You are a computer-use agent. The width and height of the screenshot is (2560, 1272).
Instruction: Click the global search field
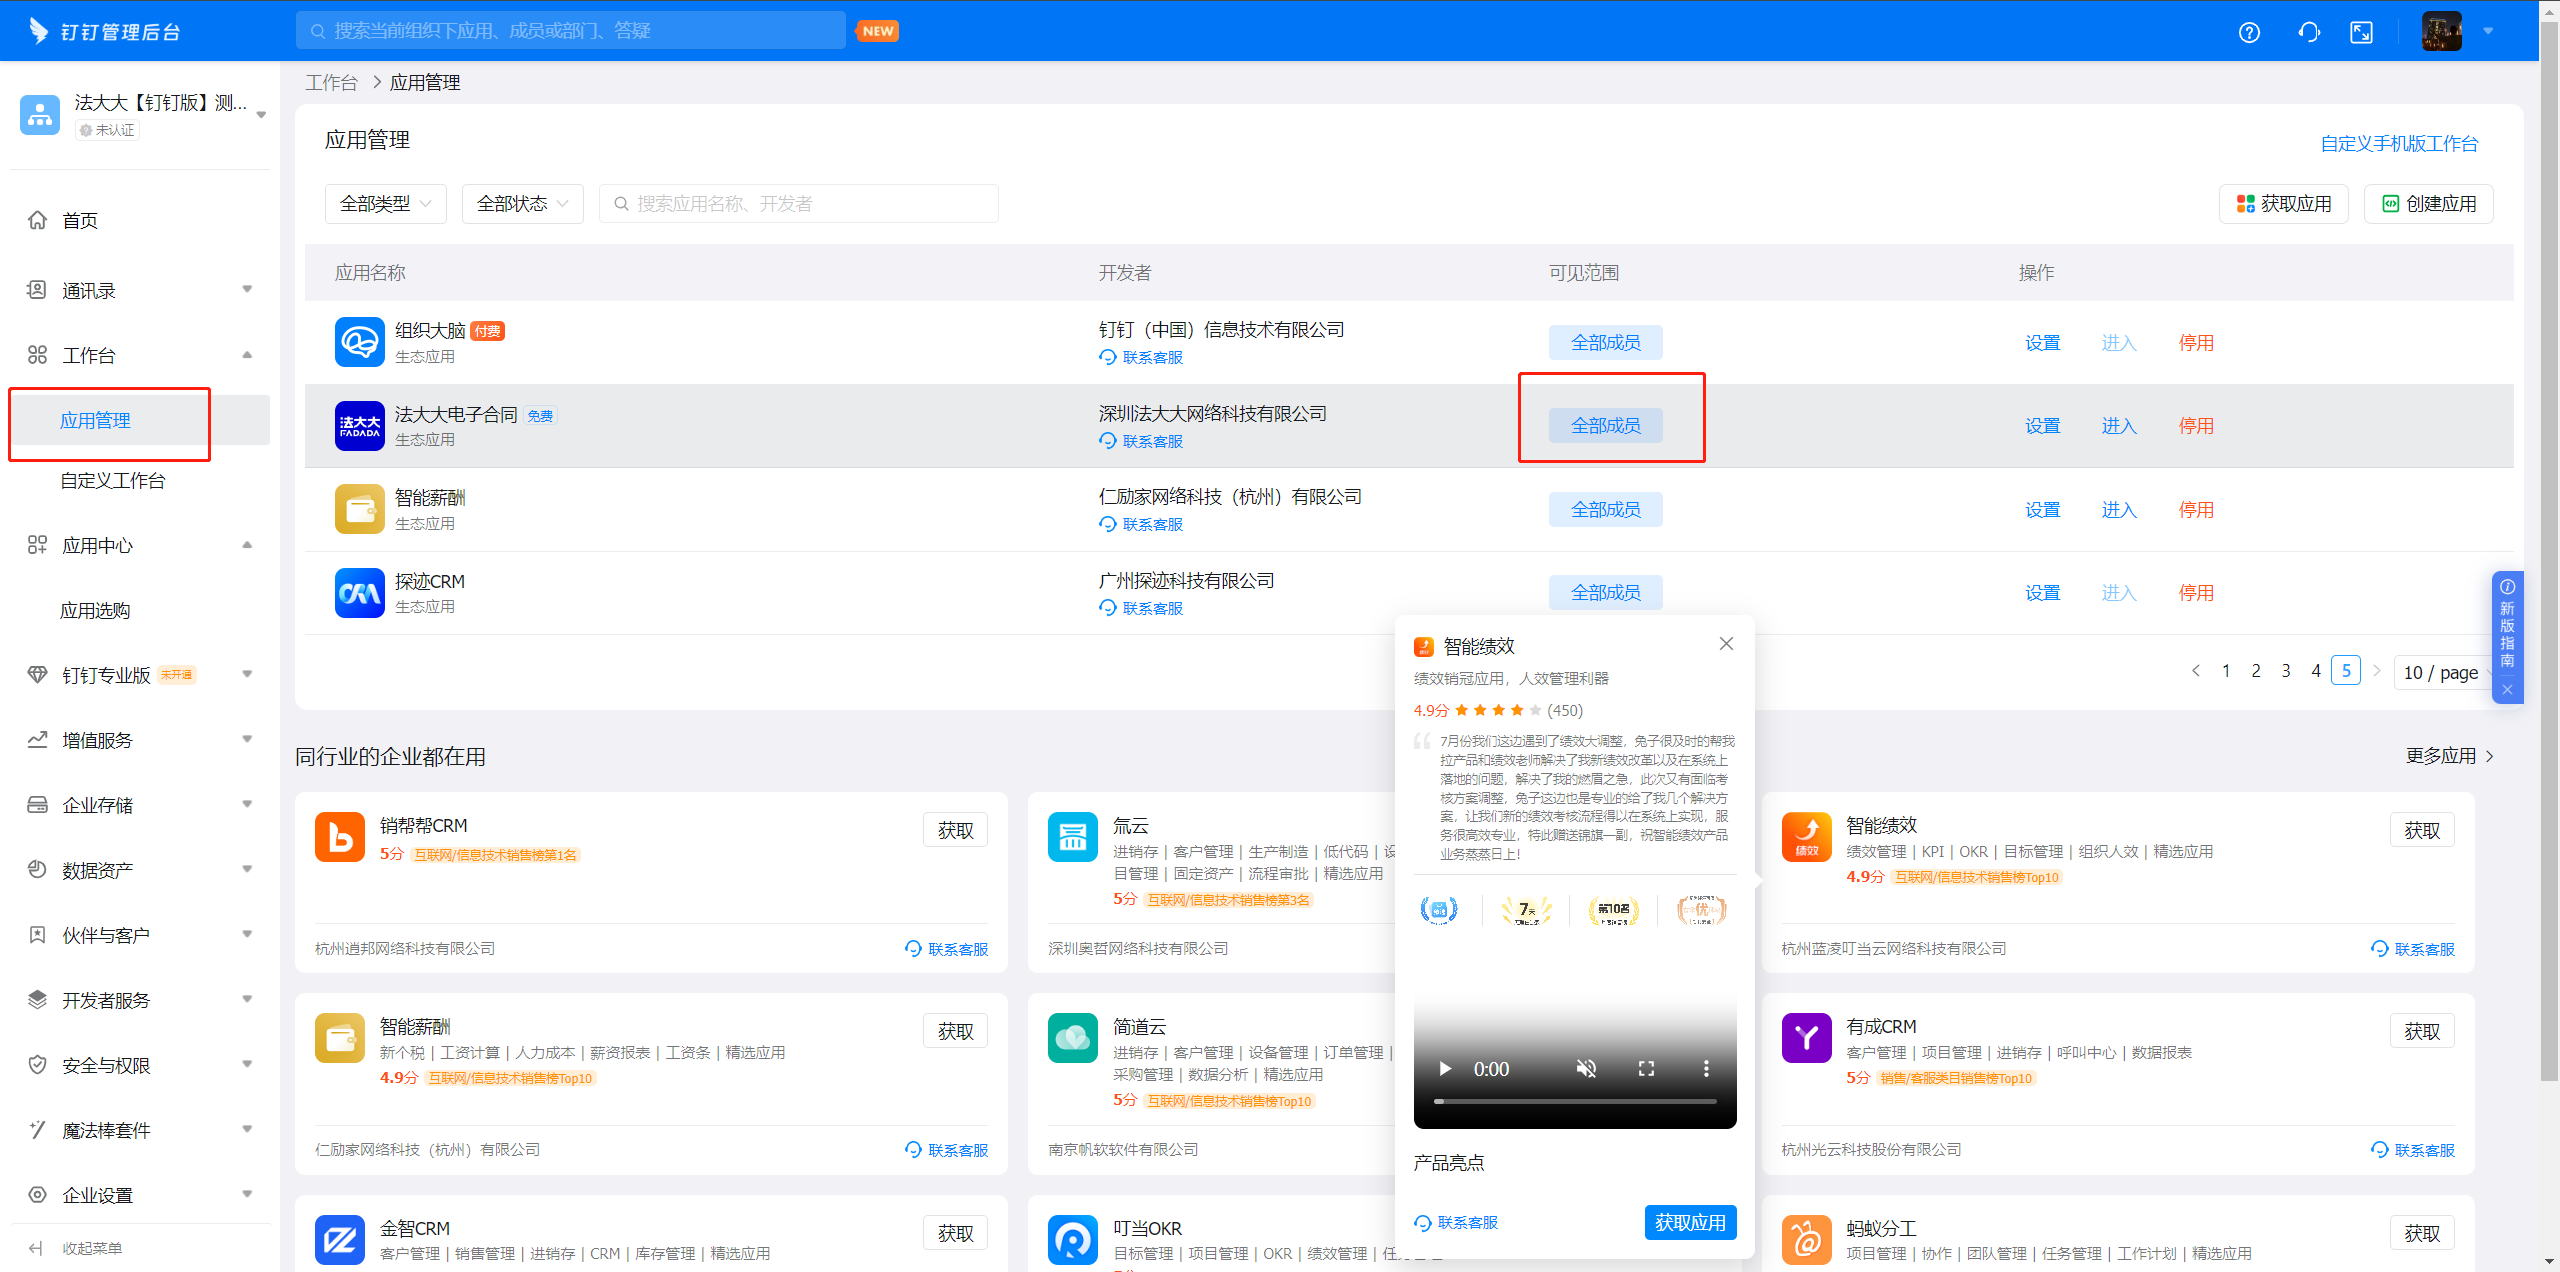tap(570, 31)
